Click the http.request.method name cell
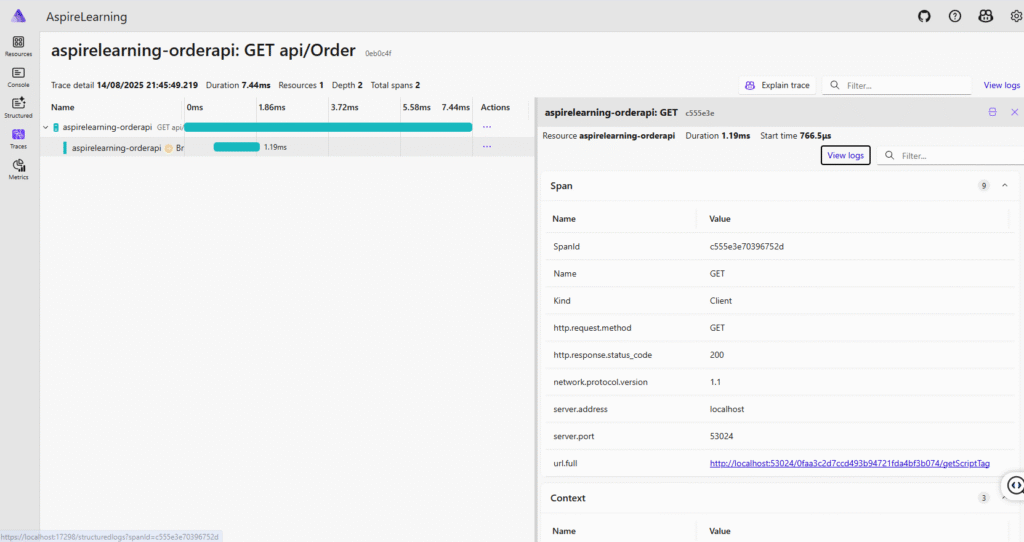 (x=592, y=328)
